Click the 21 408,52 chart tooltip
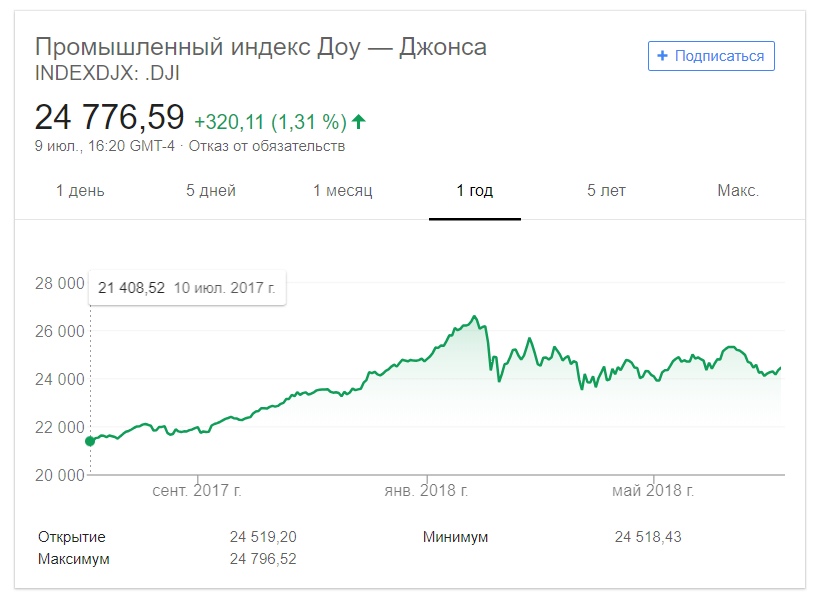This screenshot has width=819, height=603. (187, 288)
